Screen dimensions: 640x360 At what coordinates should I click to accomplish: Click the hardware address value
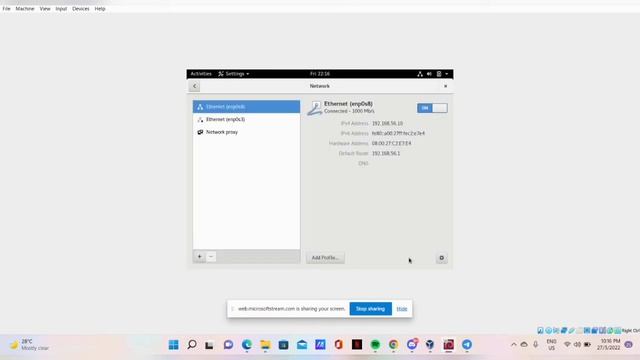[391, 143]
